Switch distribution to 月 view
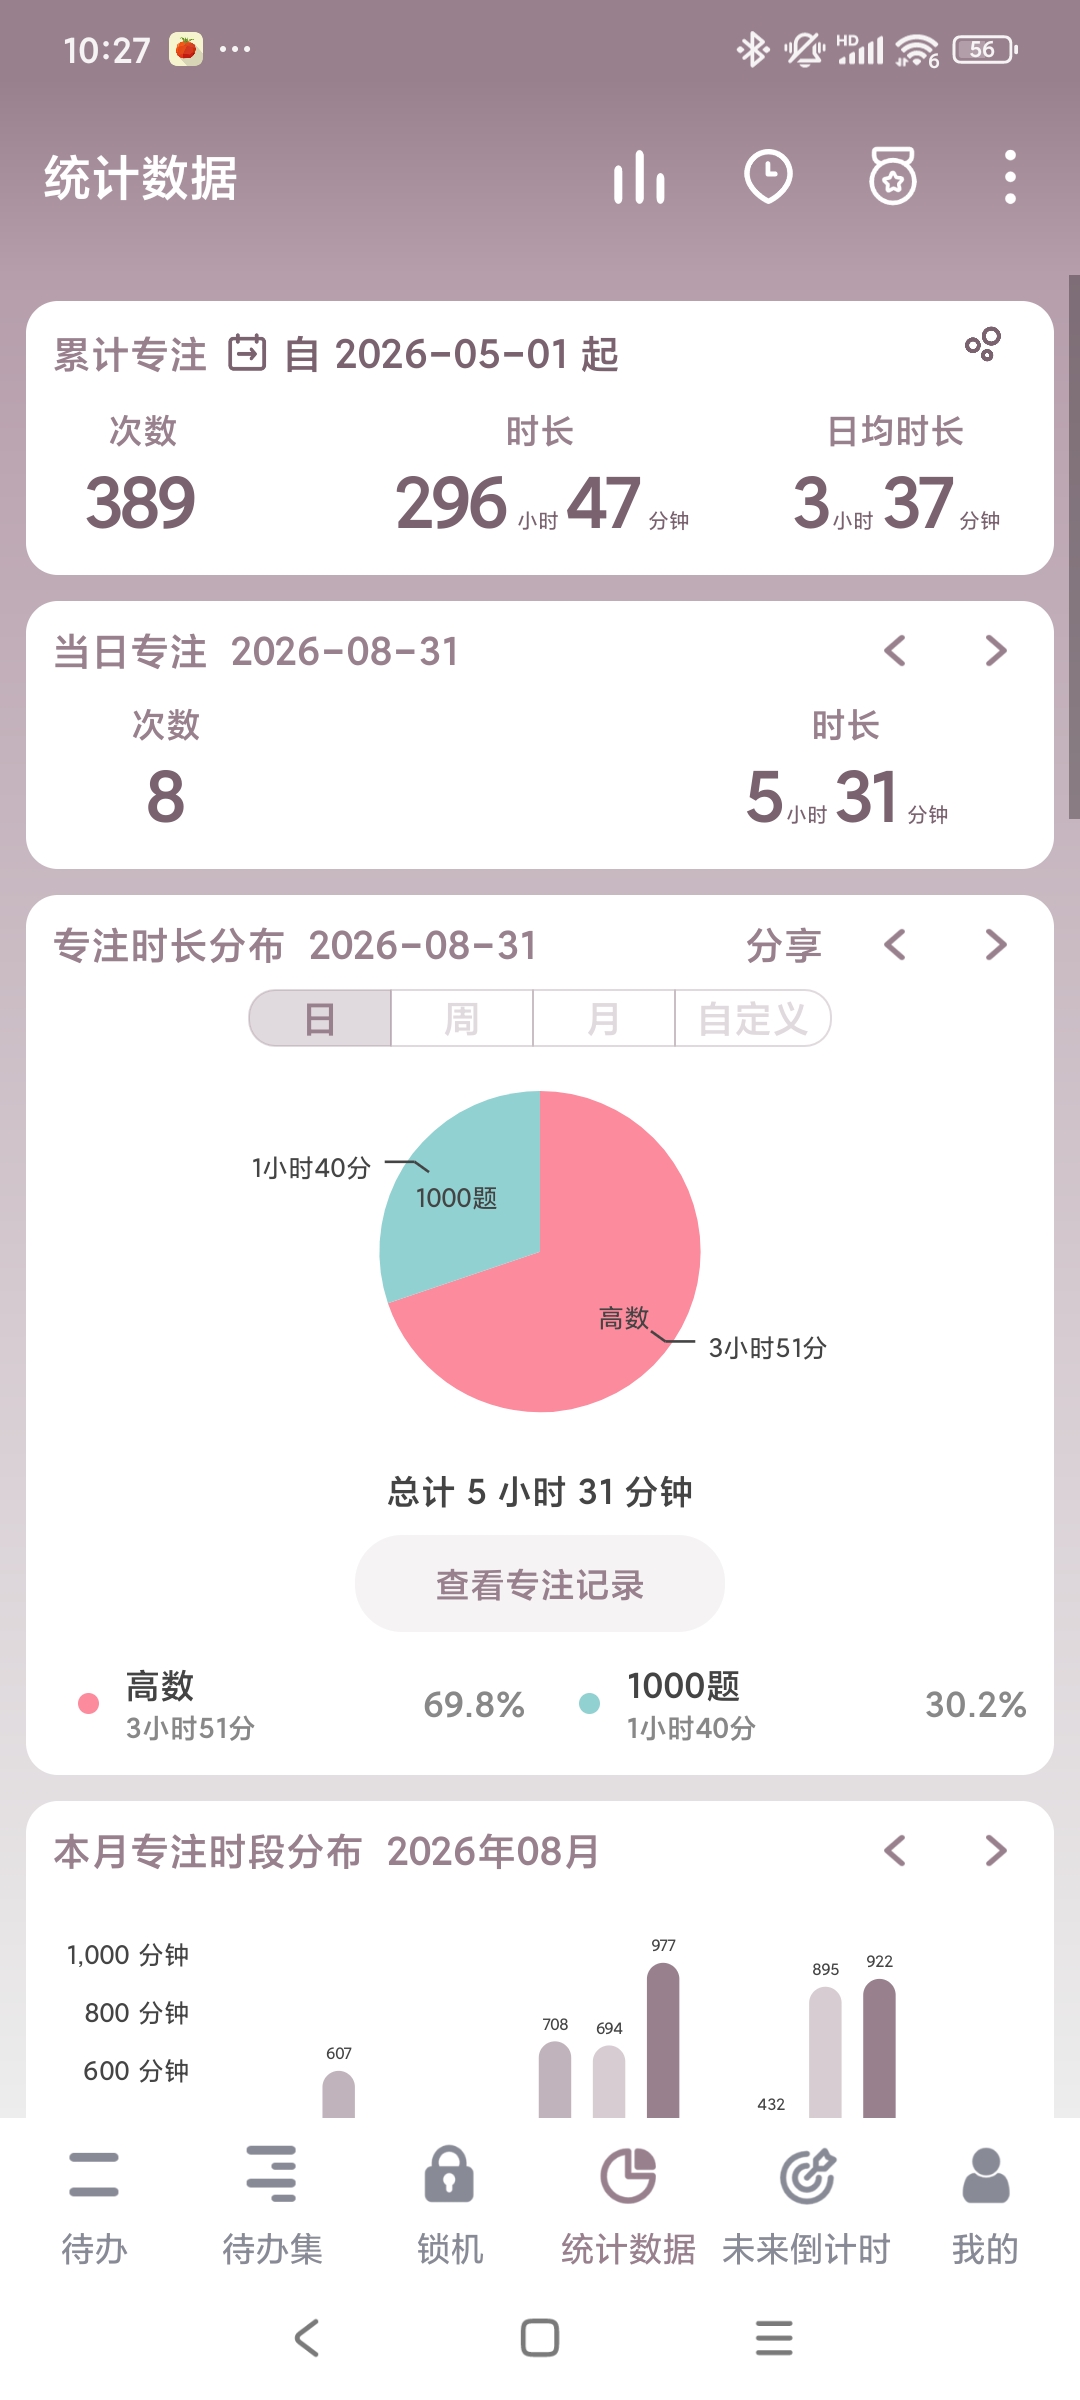Image resolution: width=1080 pixels, height=2400 pixels. 604,1019
